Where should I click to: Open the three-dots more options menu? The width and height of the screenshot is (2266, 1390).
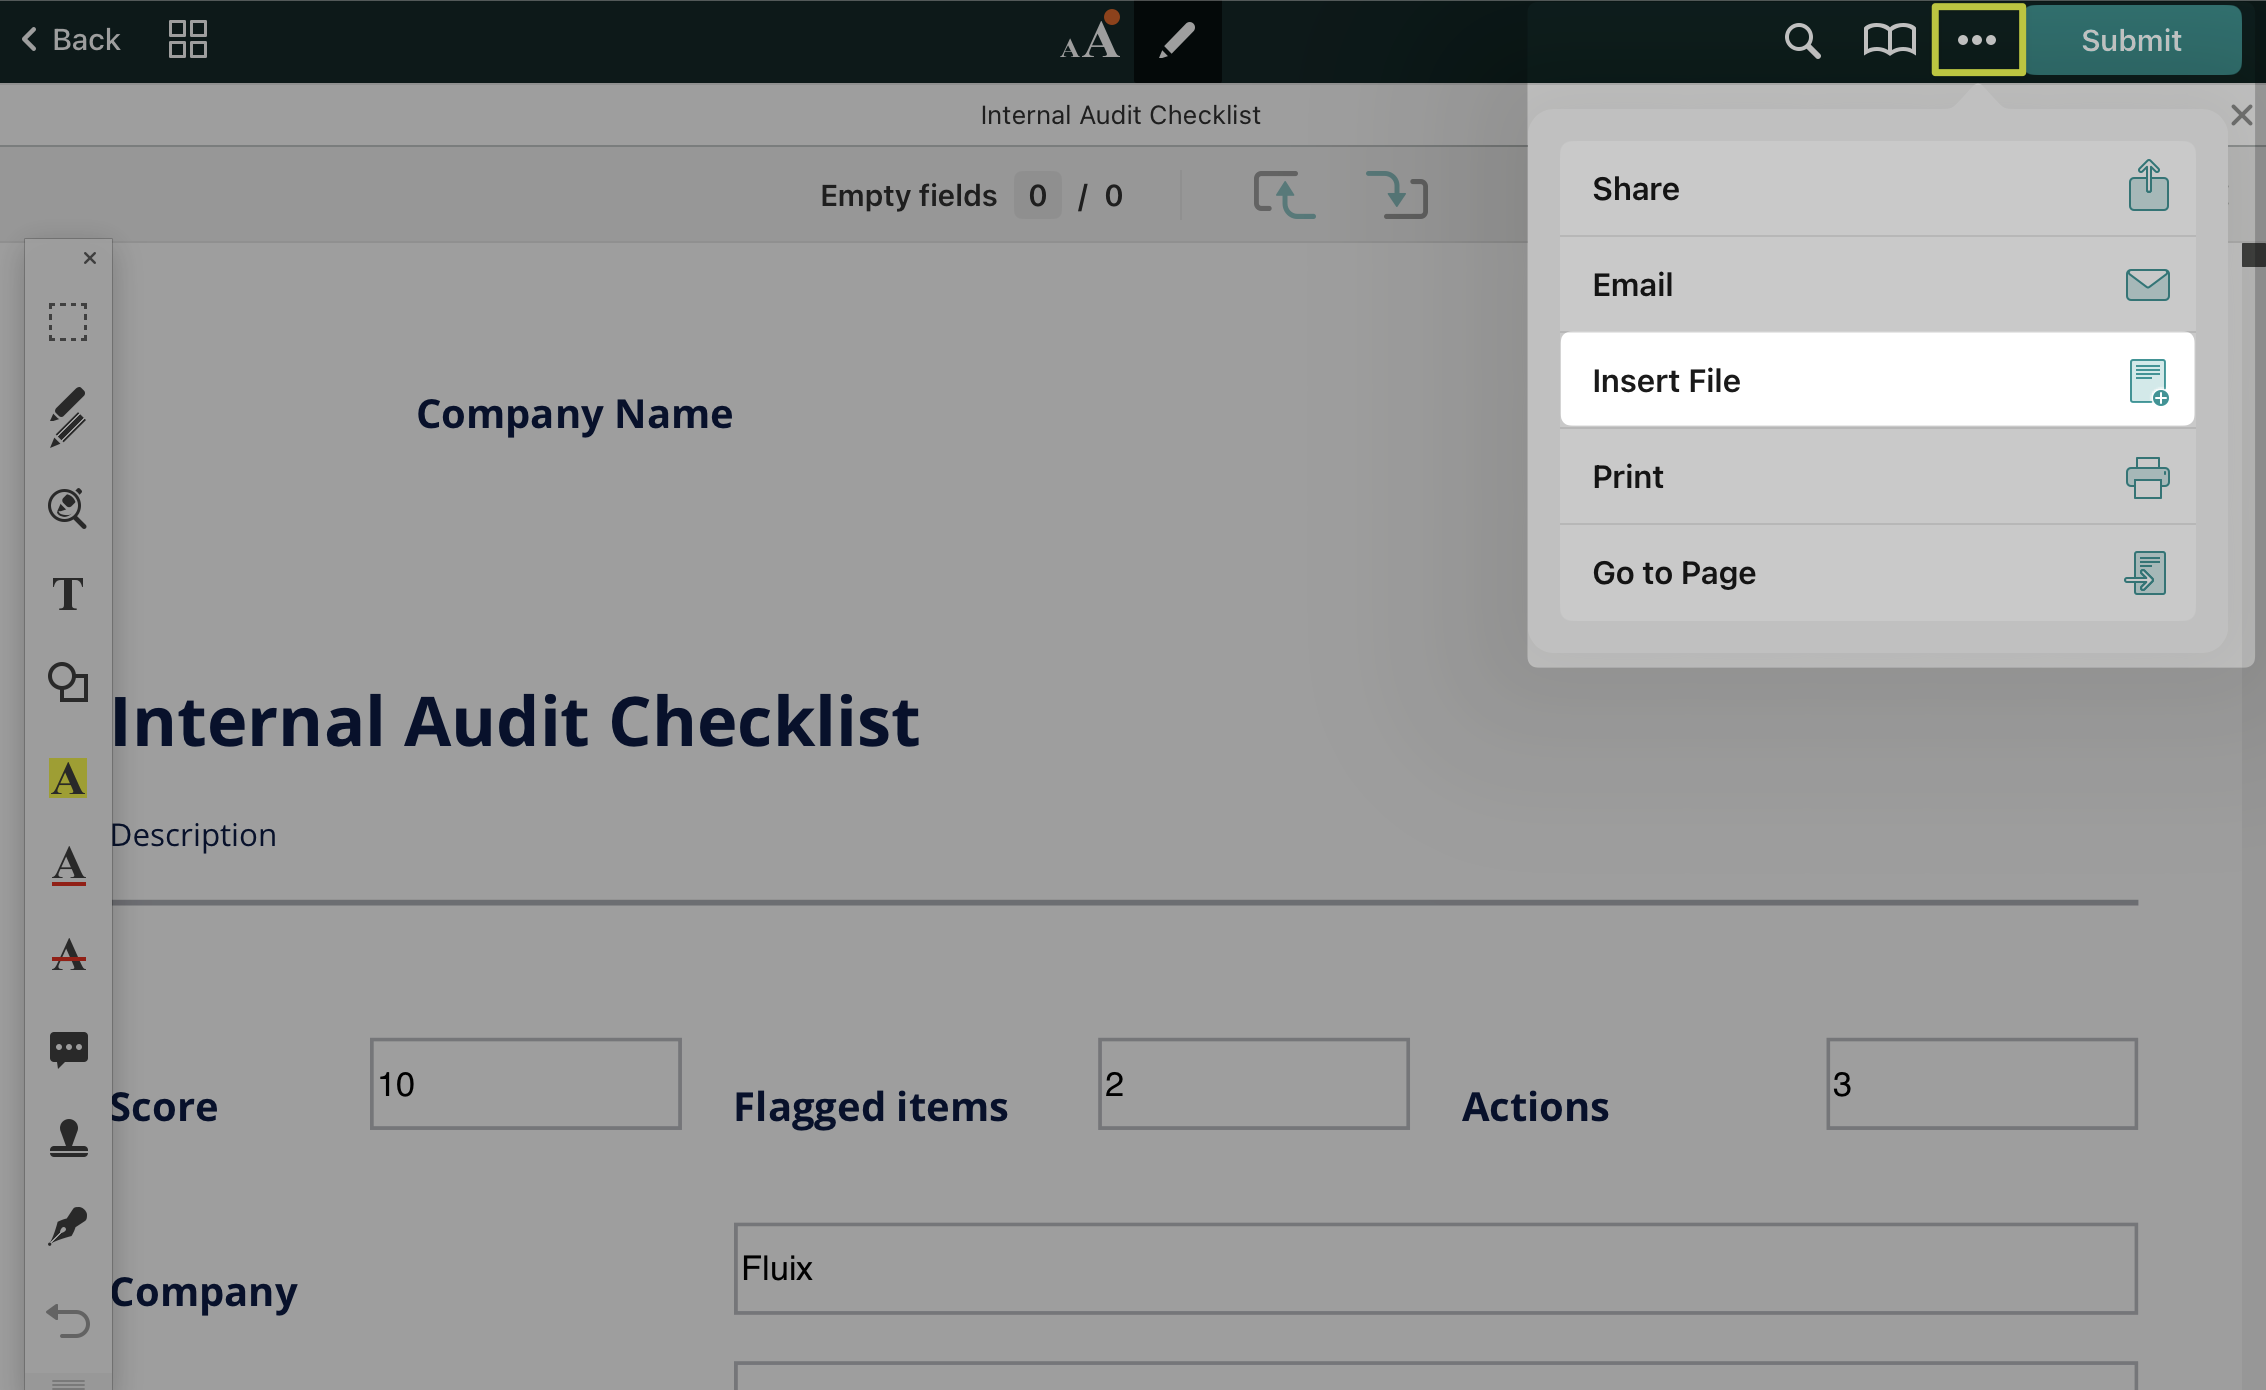tap(1977, 40)
